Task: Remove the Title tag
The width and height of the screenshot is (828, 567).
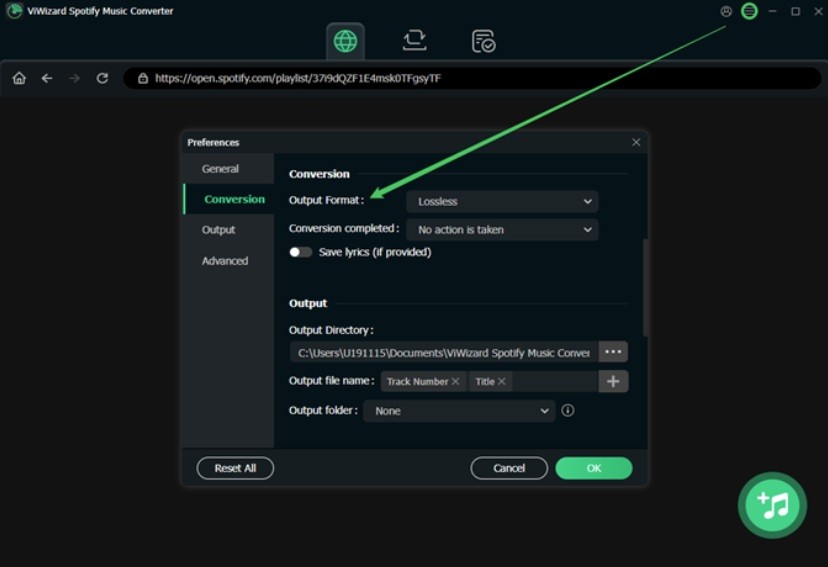Action: point(502,381)
